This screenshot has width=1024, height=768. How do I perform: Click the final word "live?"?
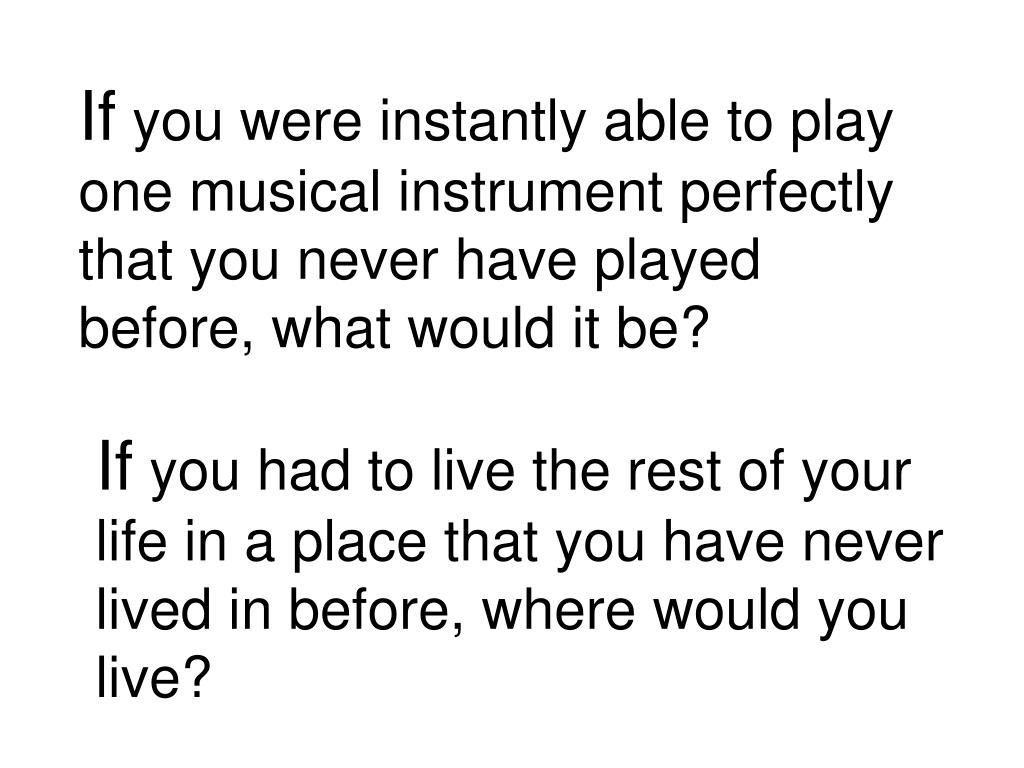[154, 677]
